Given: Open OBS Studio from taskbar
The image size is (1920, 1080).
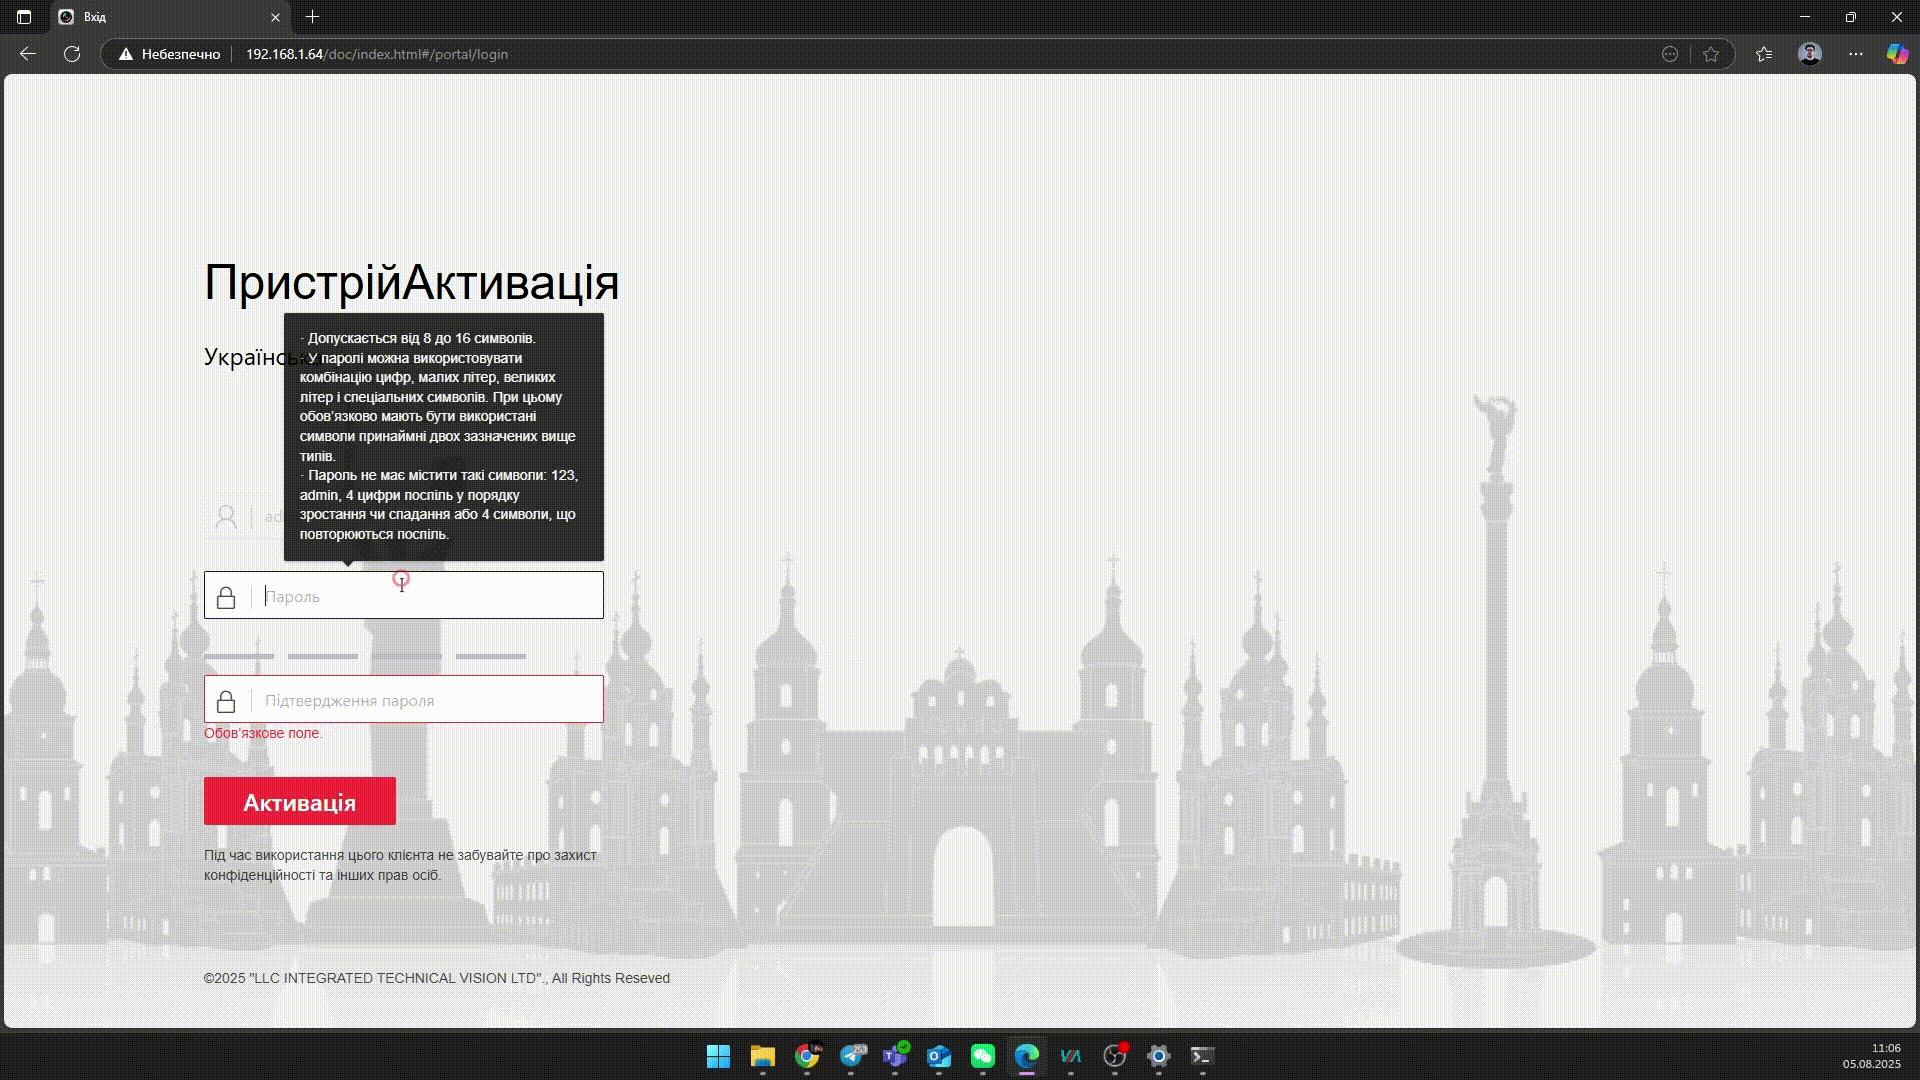Looking at the screenshot, I should click(x=1114, y=1056).
